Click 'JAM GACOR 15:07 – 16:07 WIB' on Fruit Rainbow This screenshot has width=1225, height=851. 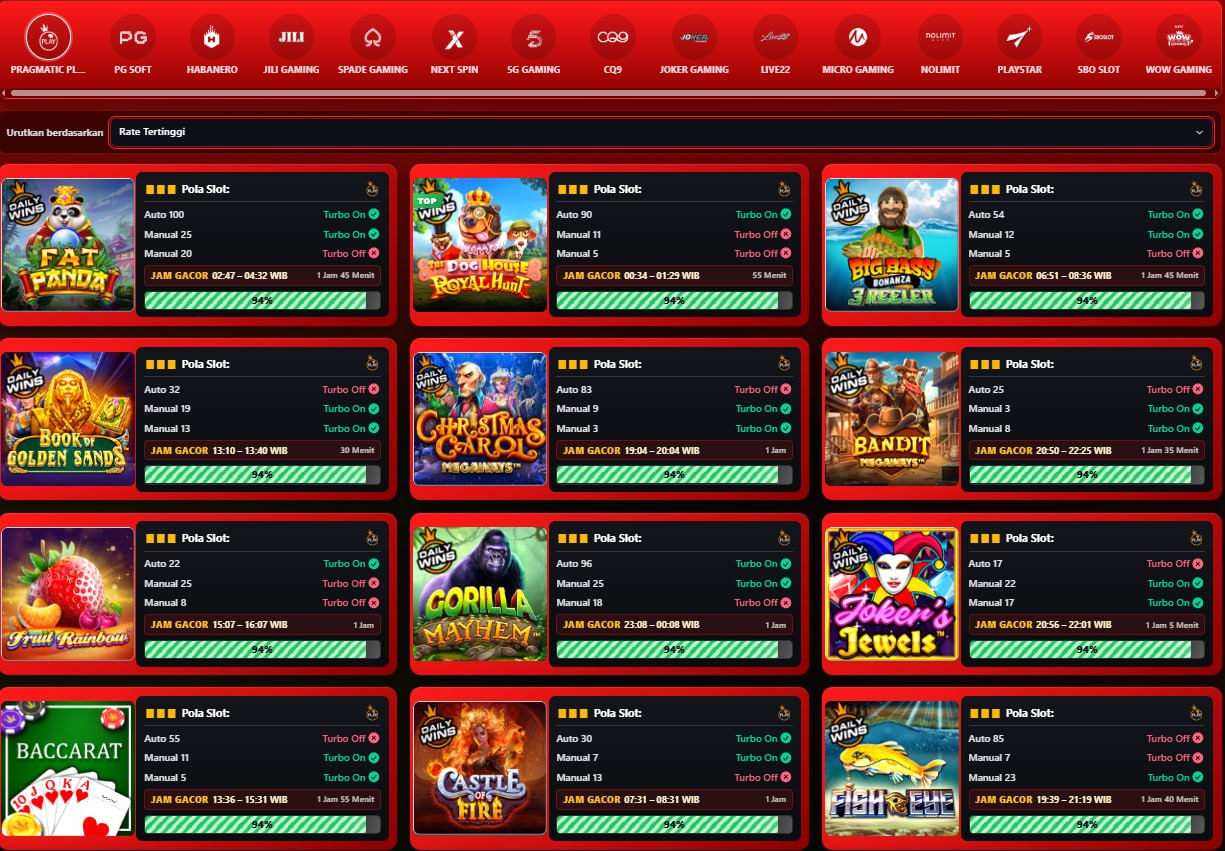pos(219,624)
